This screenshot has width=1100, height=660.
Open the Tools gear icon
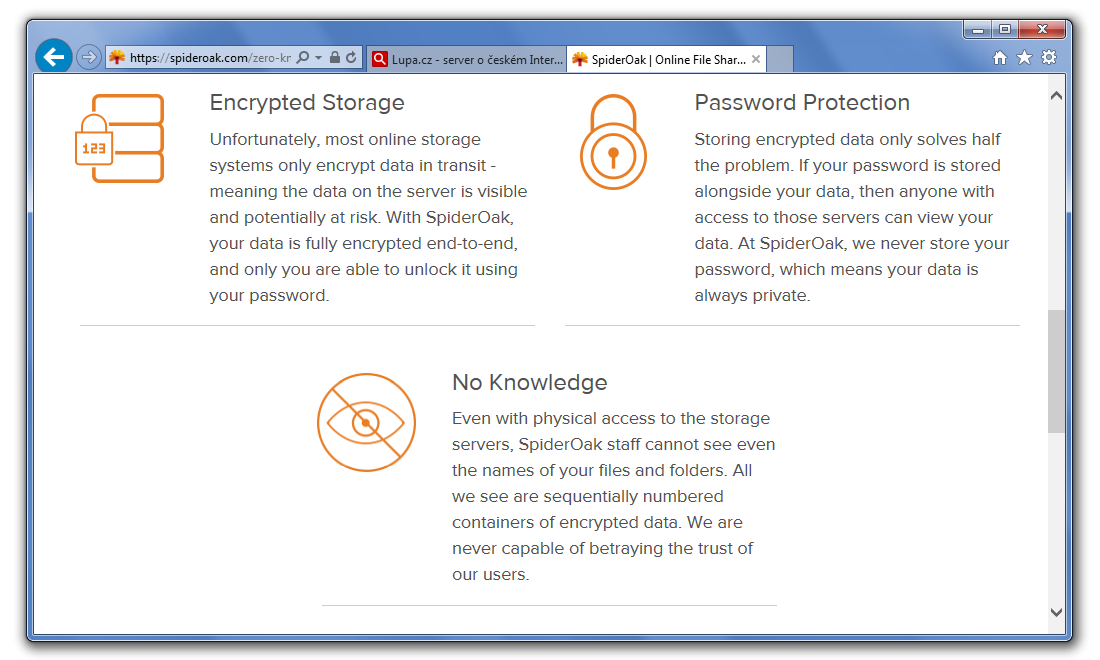(1049, 58)
